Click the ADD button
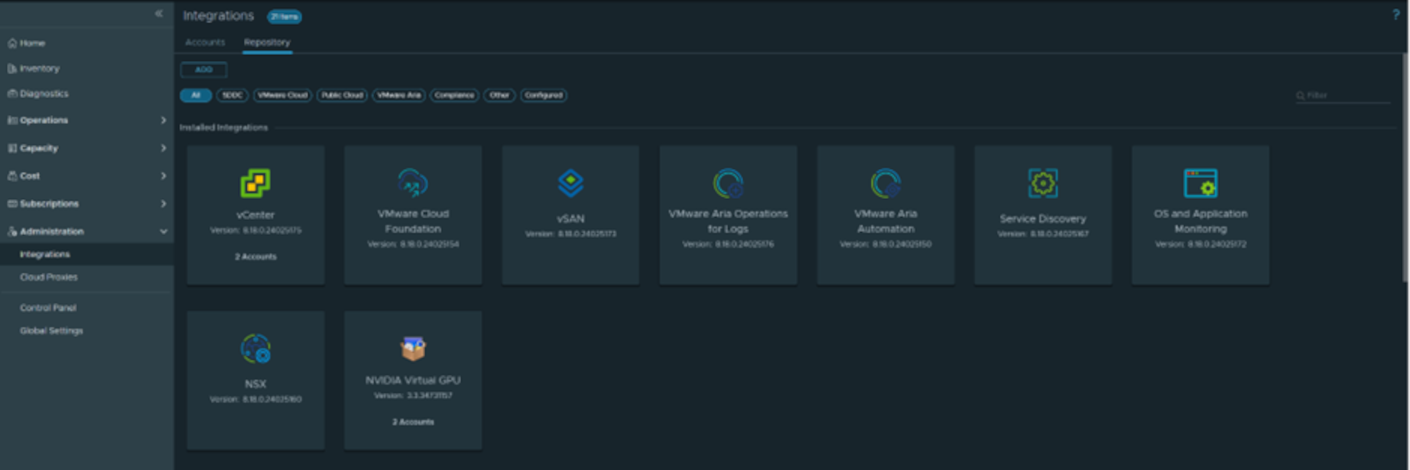This screenshot has height=470, width=1410. (204, 70)
